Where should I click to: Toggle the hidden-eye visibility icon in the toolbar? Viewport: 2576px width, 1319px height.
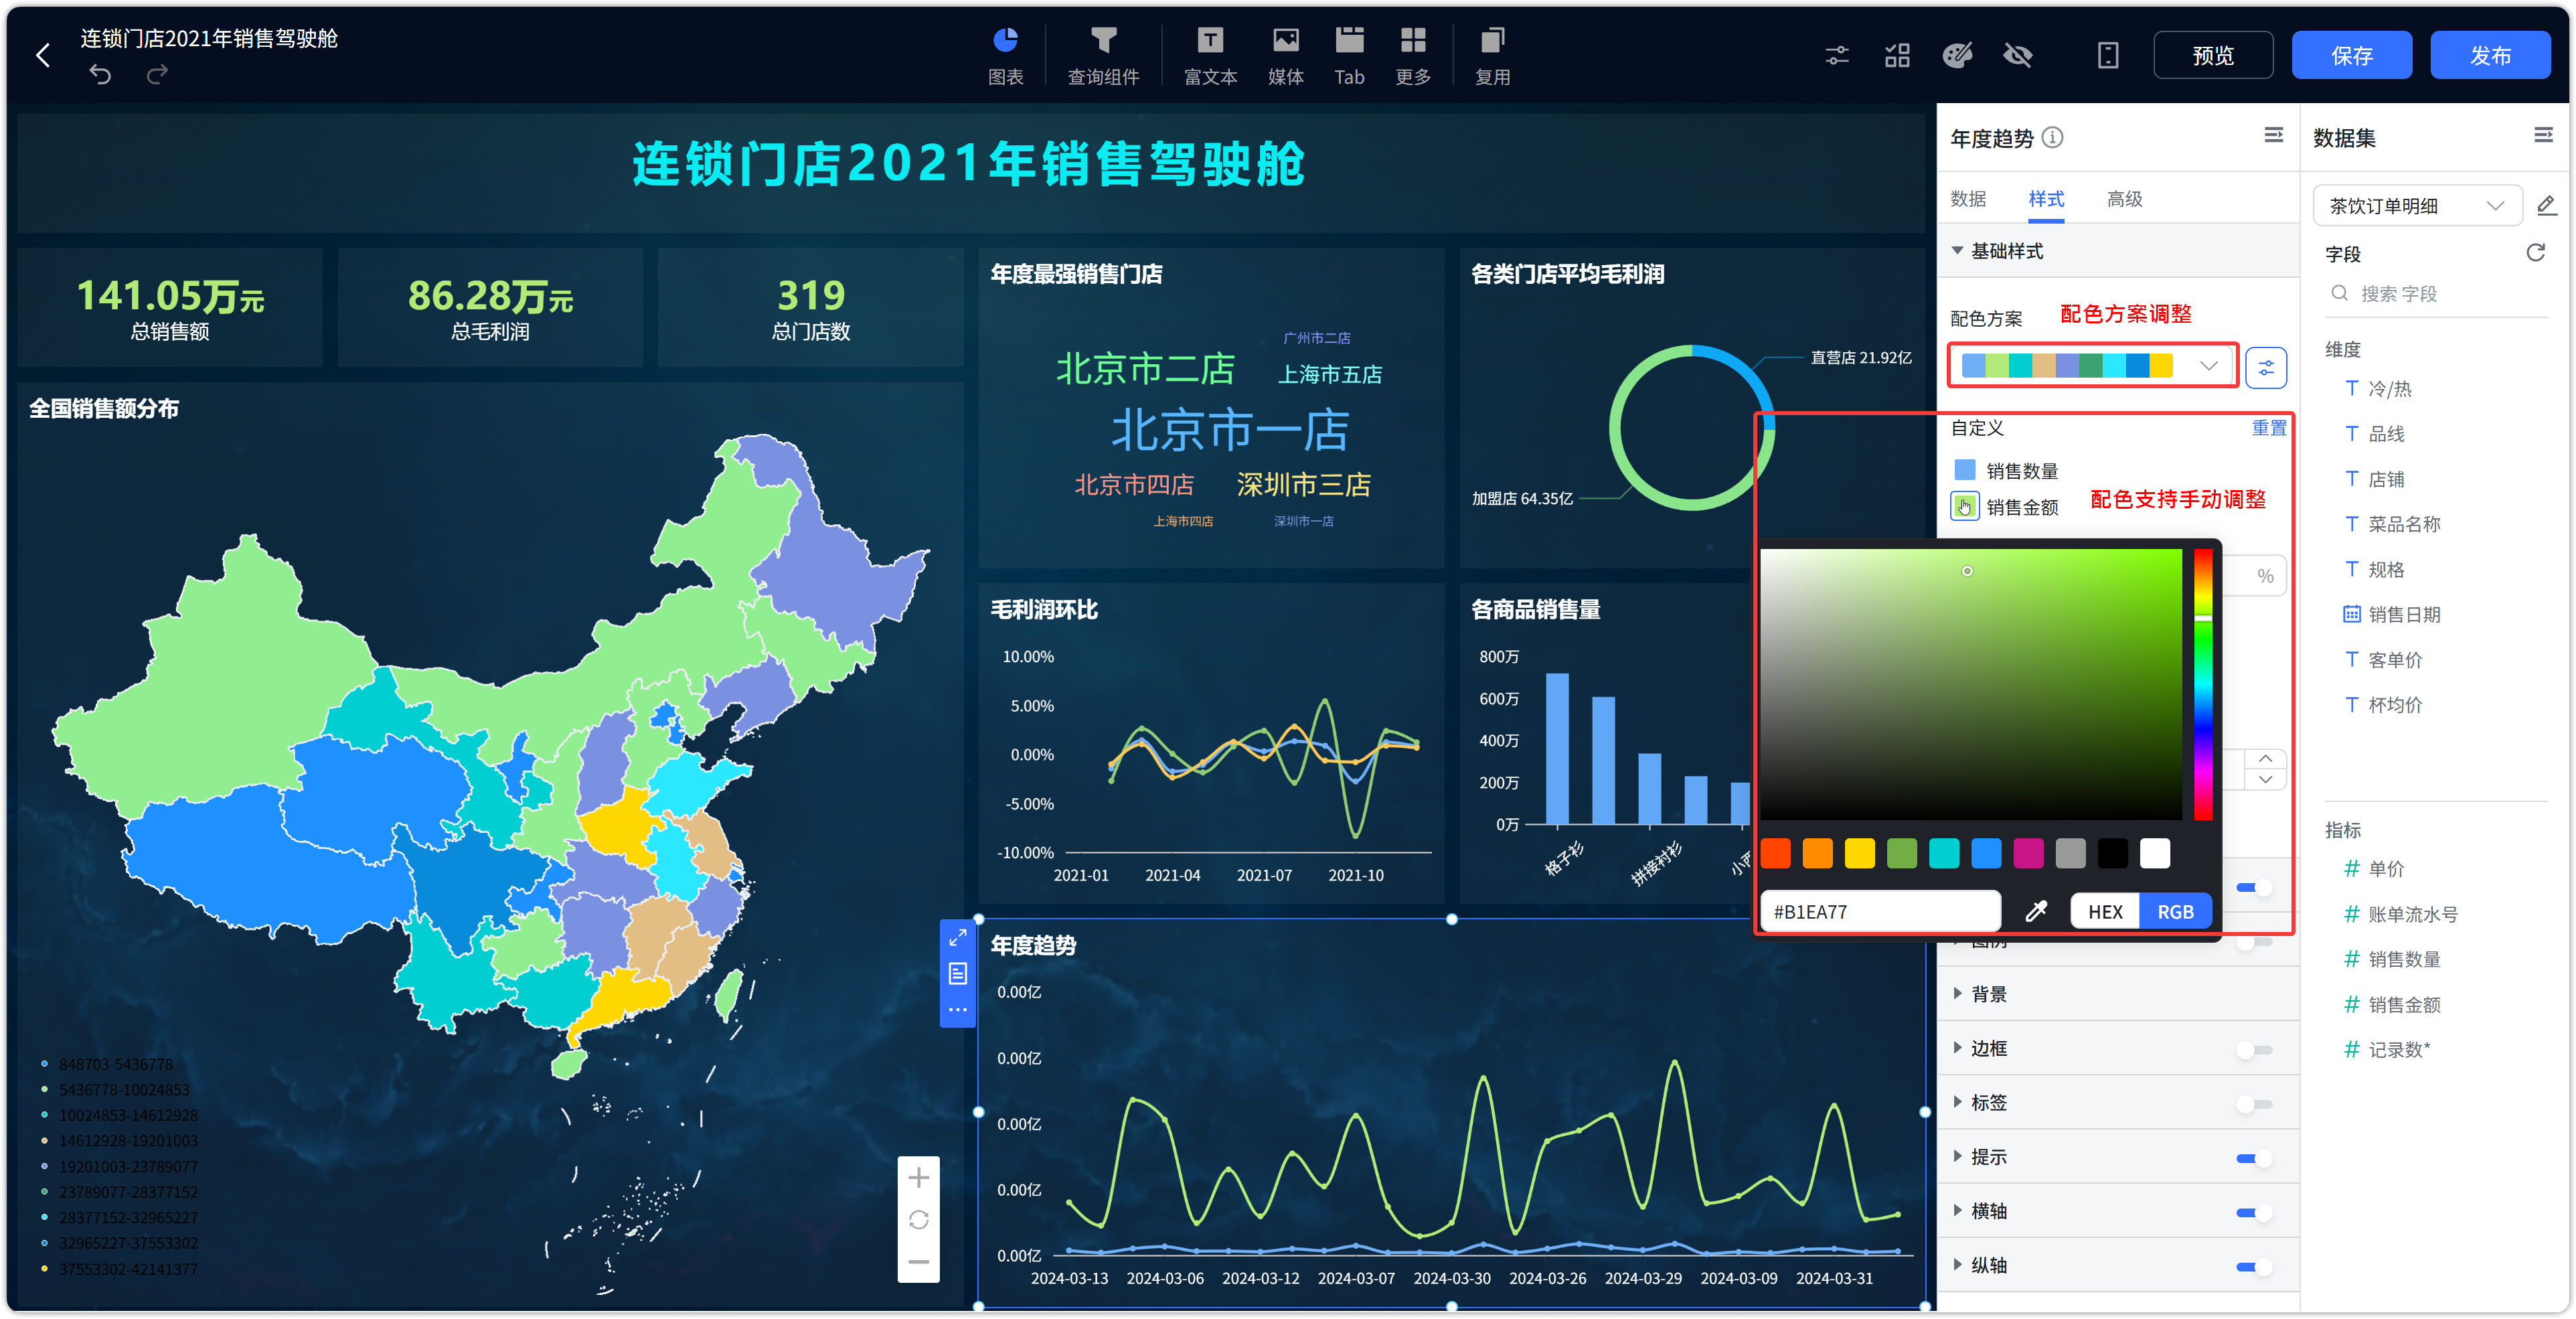point(2018,55)
